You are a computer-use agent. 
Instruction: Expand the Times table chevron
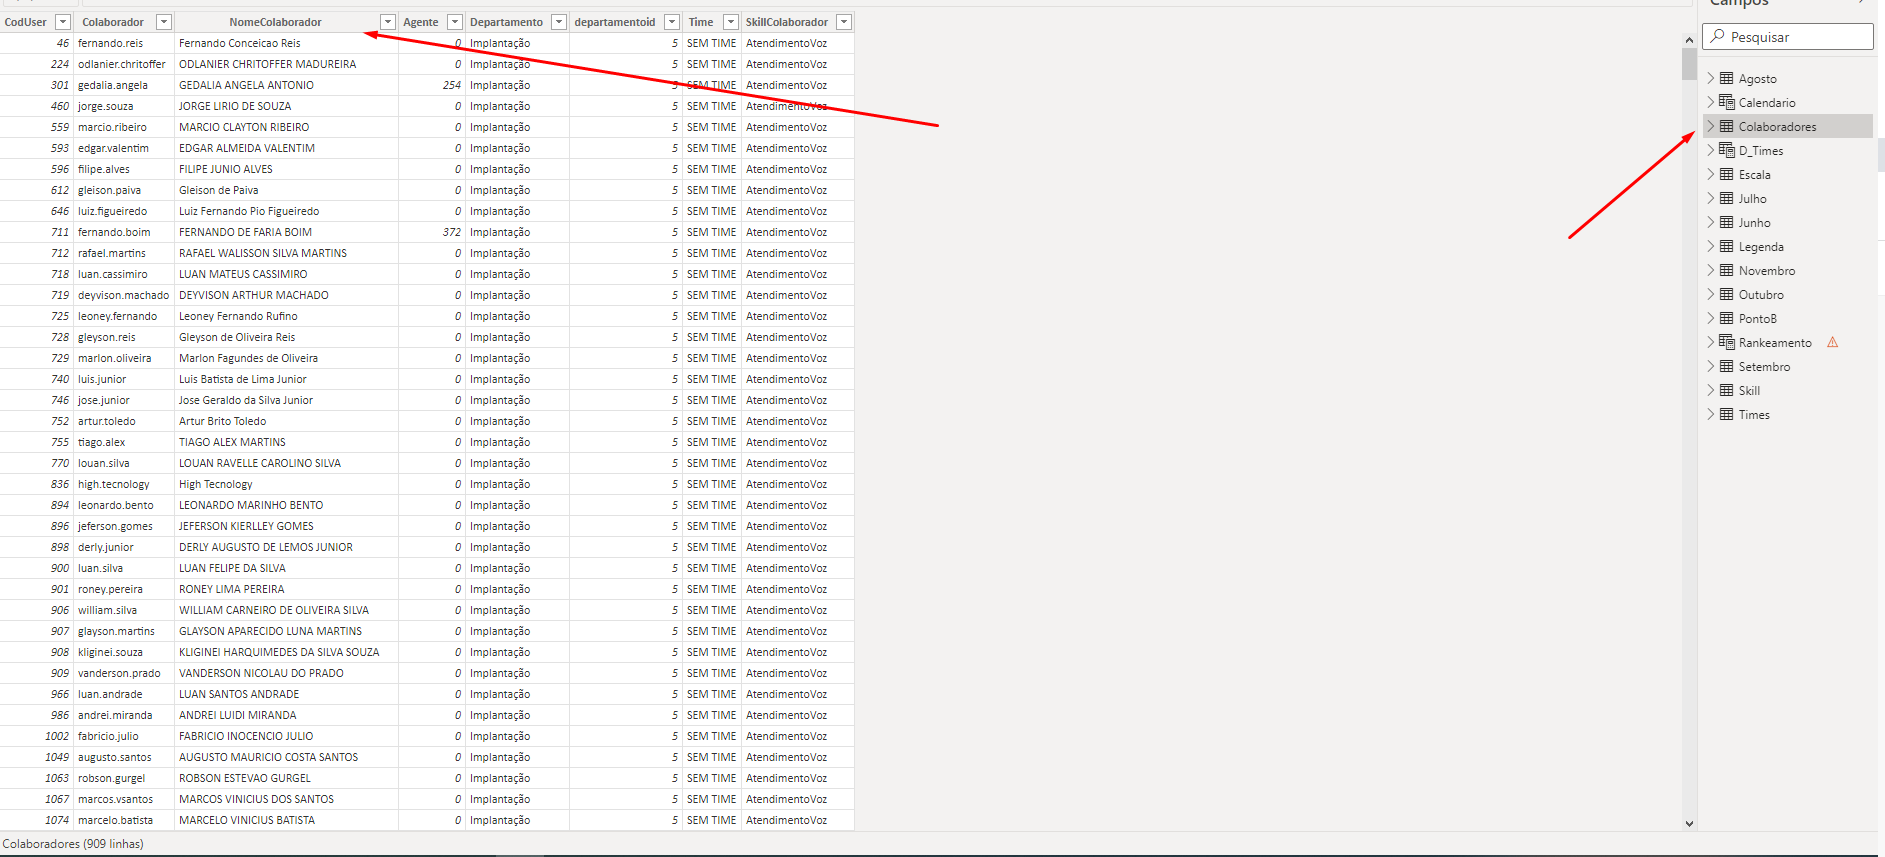(x=1710, y=414)
